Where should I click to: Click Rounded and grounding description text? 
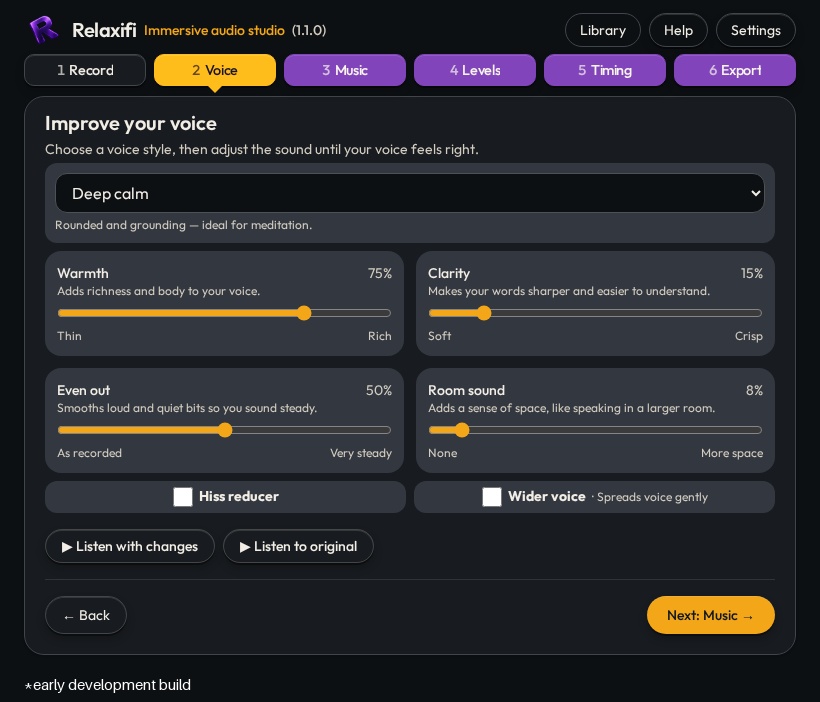(x=184, y=225)
